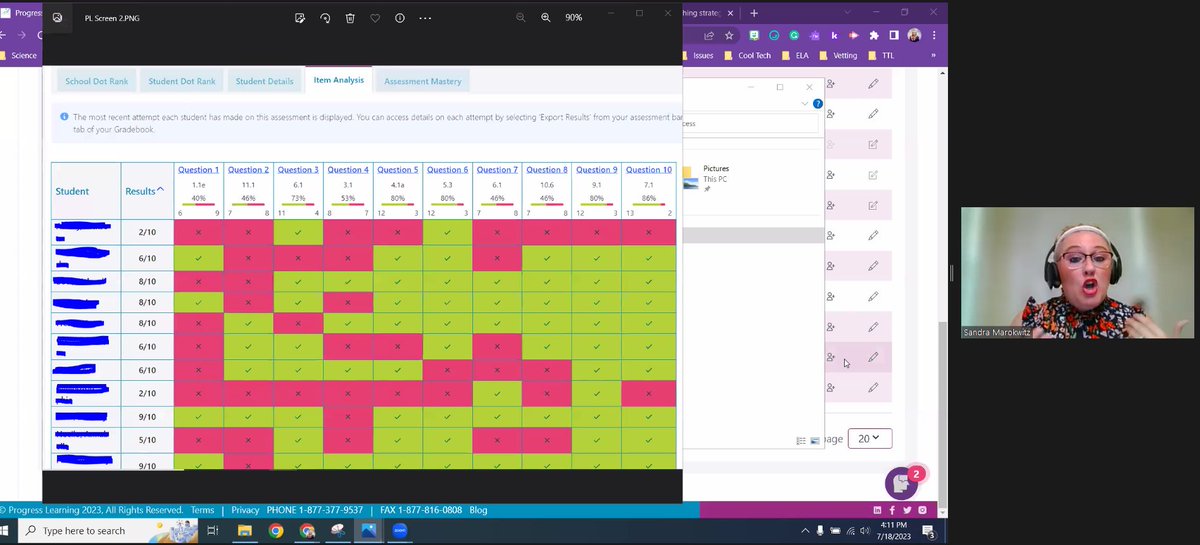The image size is (1200, 545).
Task: Open the See more options menu in Photos
Action: point(426,18)
